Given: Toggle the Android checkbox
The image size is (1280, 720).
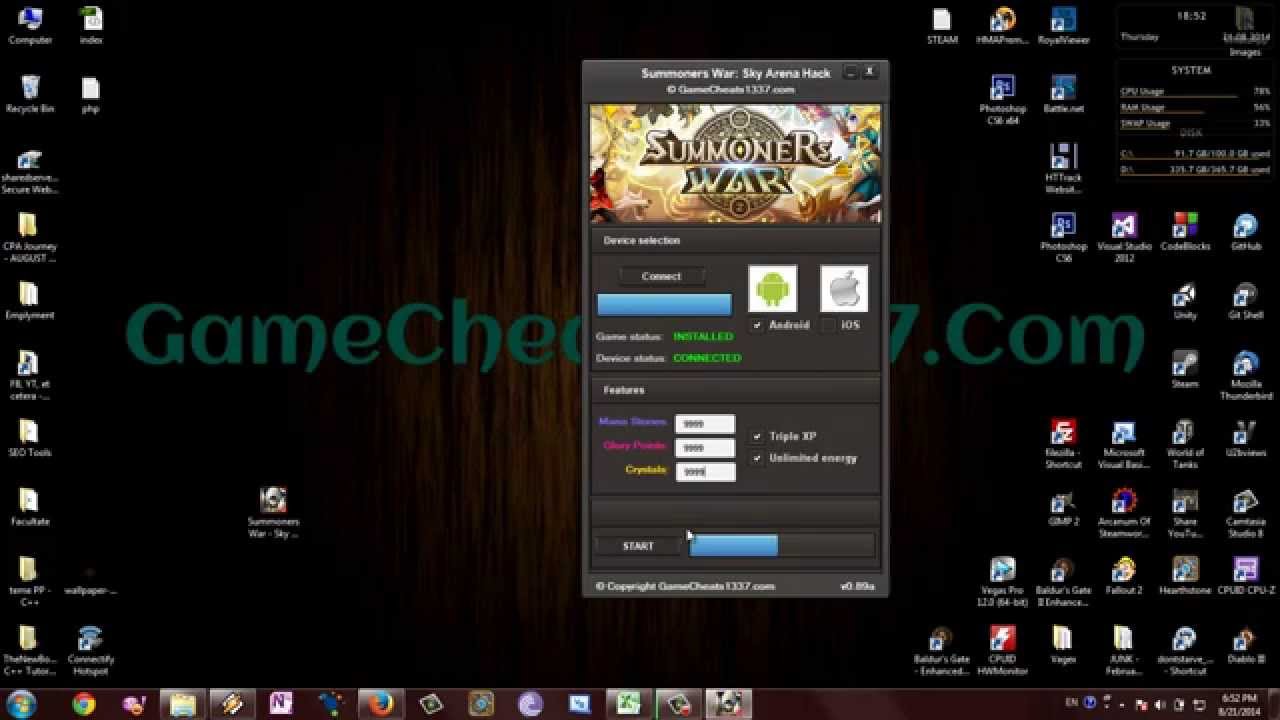Looking at the screenshot, I should pyautogui.click(x=758, y=325).
